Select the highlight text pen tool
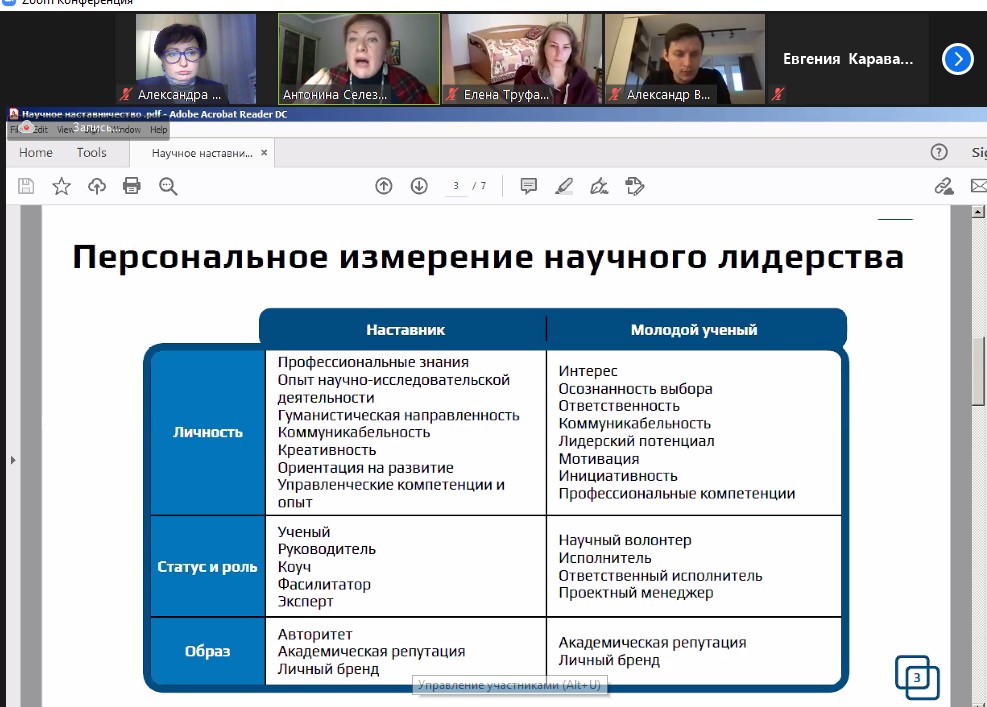 [564, 186]
